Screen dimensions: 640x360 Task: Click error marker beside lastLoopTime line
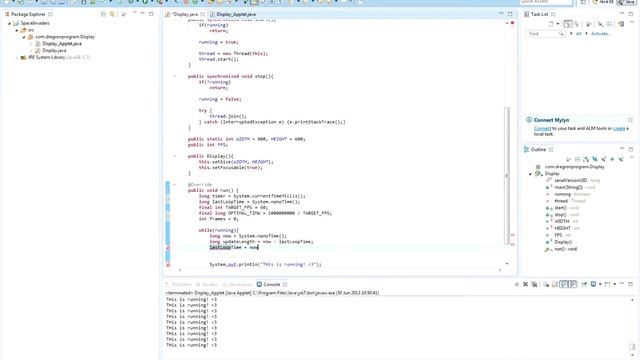click(168, 248)
